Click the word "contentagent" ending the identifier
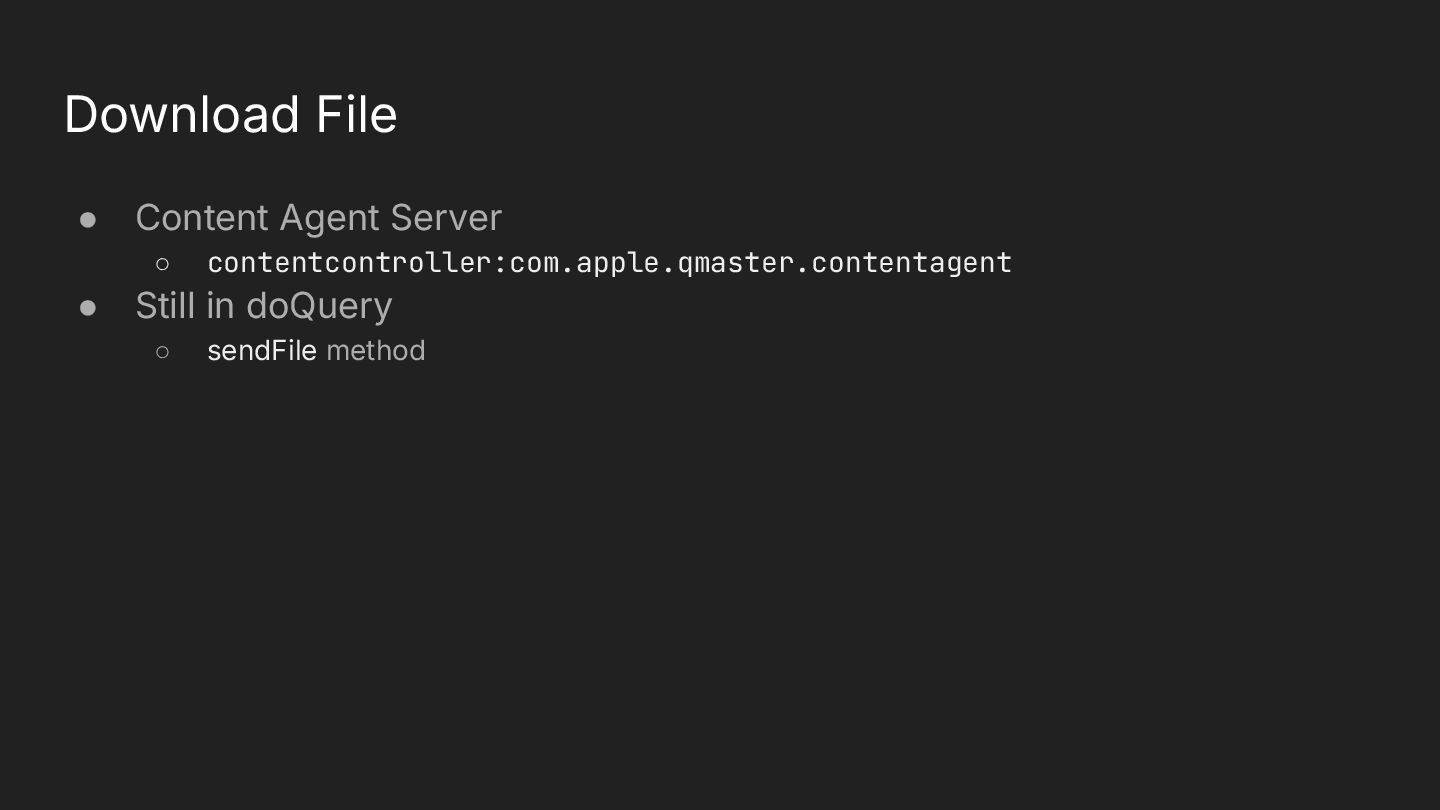The image size is (1440, 810). click(911, 262)
